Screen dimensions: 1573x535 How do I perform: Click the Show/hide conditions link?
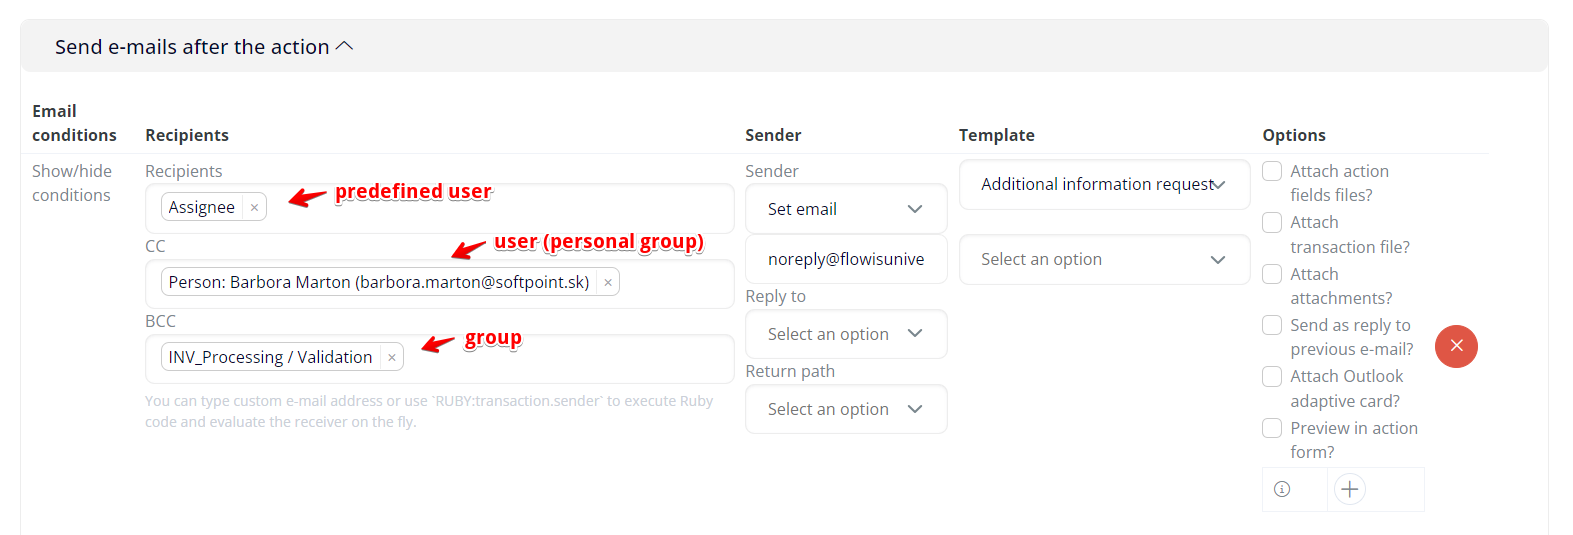coord(72,183)
